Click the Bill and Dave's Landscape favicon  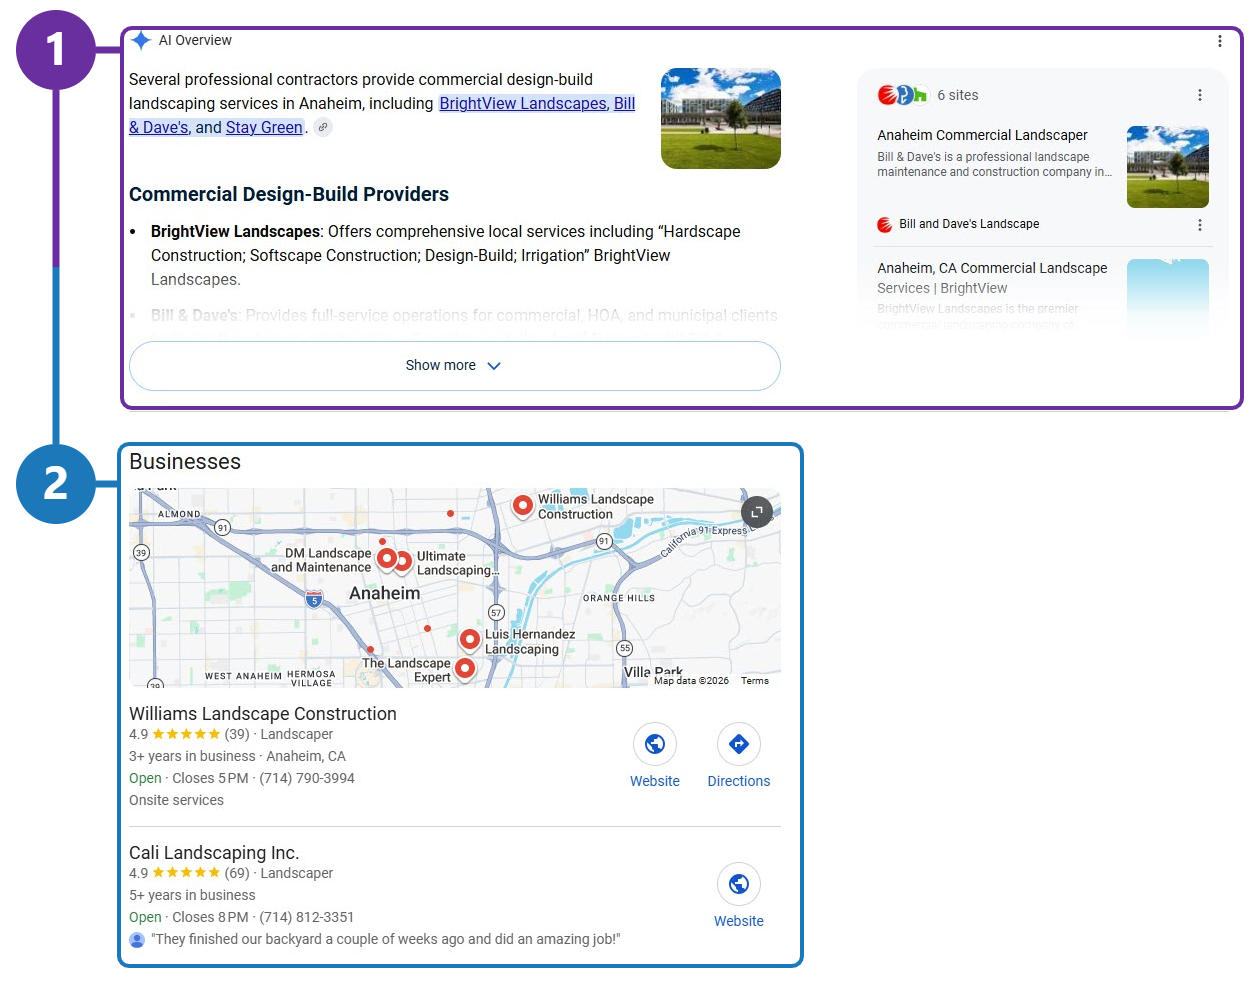click(885, 225)
